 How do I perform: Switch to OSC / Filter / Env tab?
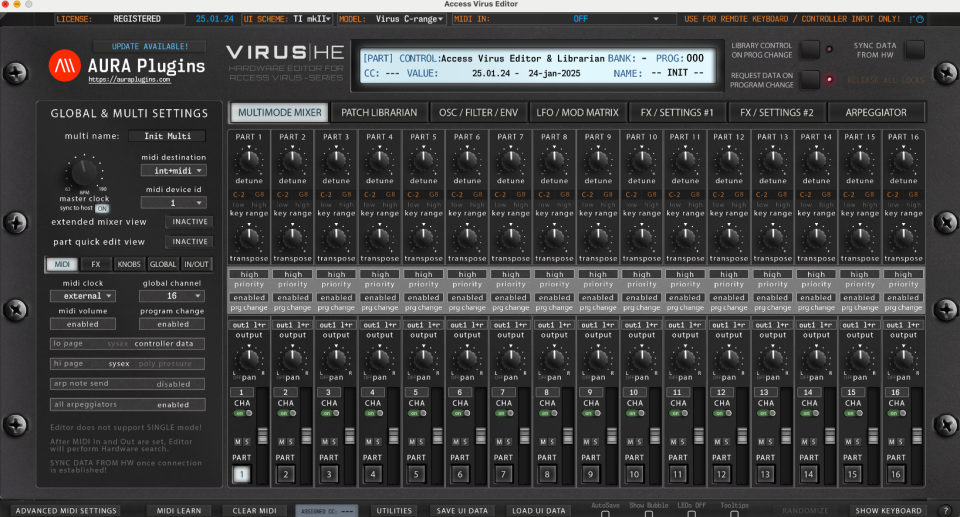coord(478,113)
